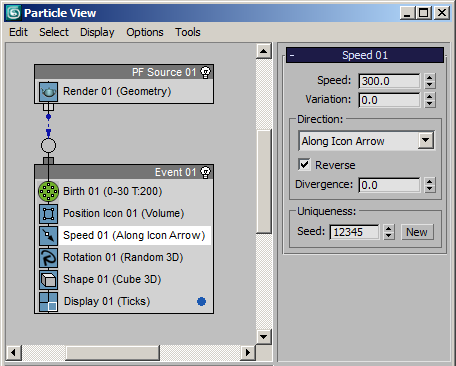Toggle the PF Source 01 lightbulb
Image resolution: width=456 pixels, height=366 pixels.
pyautogui.click(x=205, y=72)
